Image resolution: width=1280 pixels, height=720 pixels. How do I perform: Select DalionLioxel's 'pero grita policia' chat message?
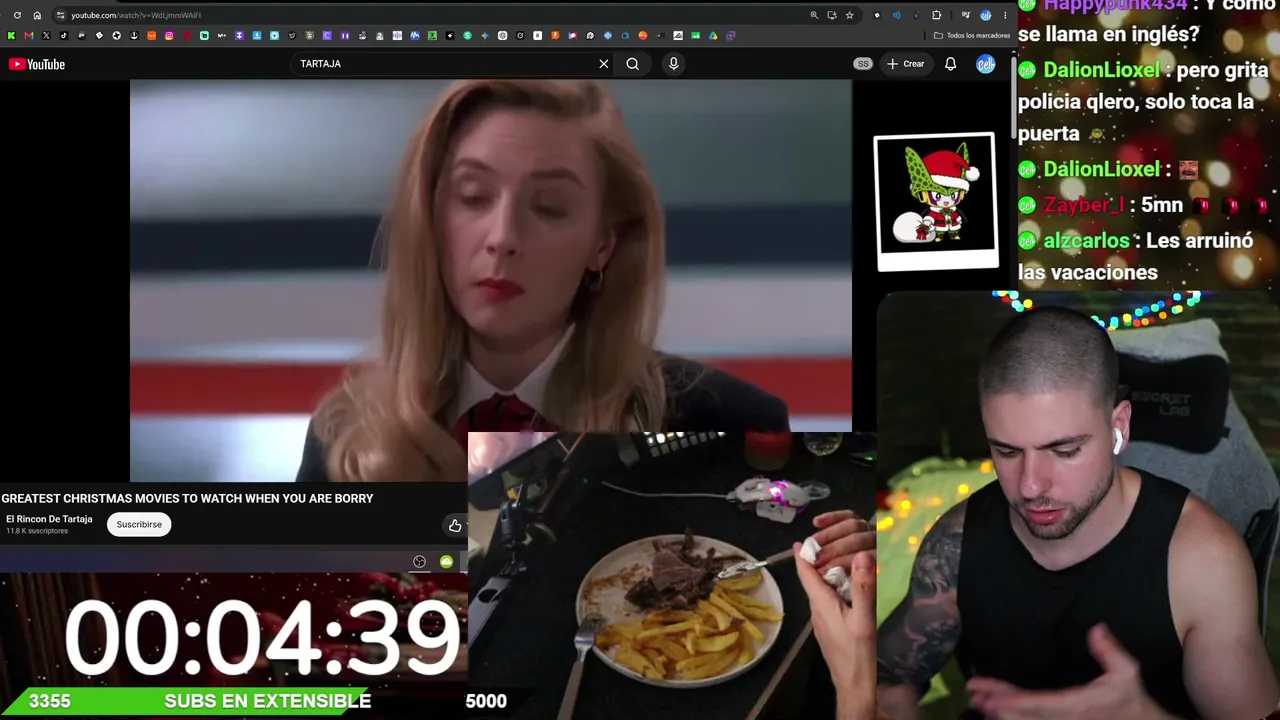tap(1143, 102)
